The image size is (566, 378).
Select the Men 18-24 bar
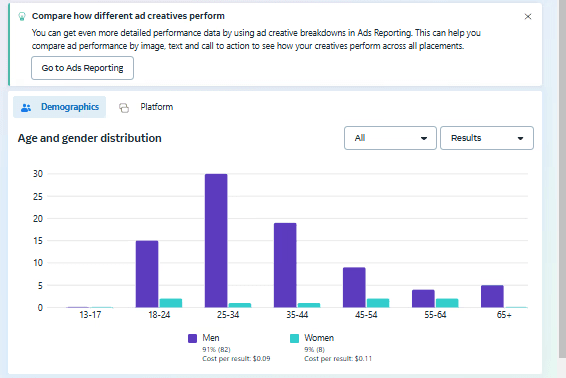point(147,274)
